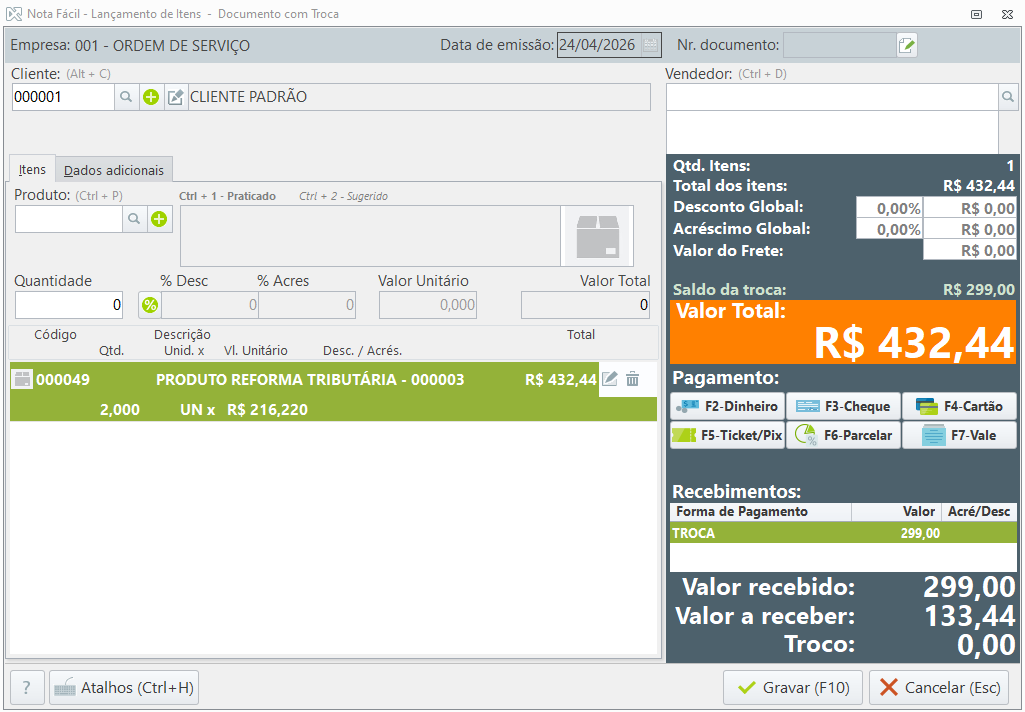Click the Vendedor input field
The width and height of the screenshot is (1025, 712).
pos(832,97)
